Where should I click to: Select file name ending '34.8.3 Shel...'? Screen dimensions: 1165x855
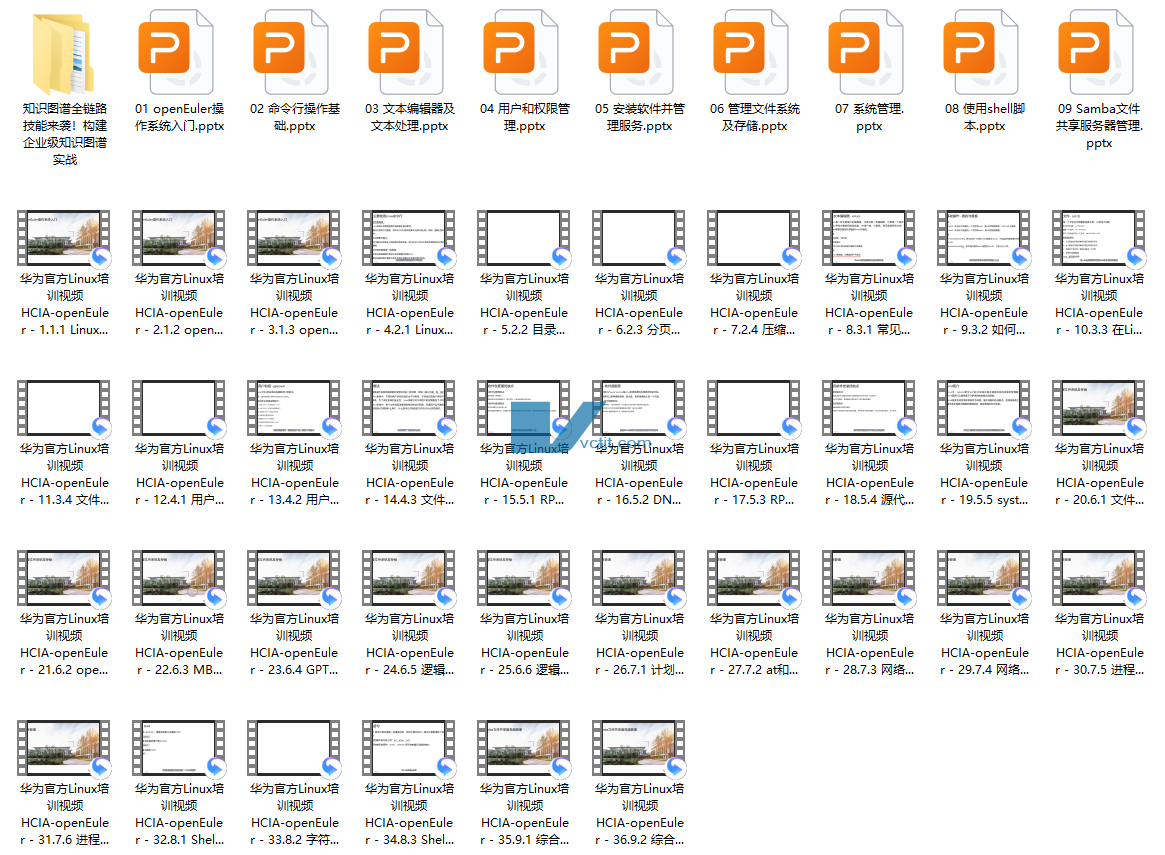409,814
